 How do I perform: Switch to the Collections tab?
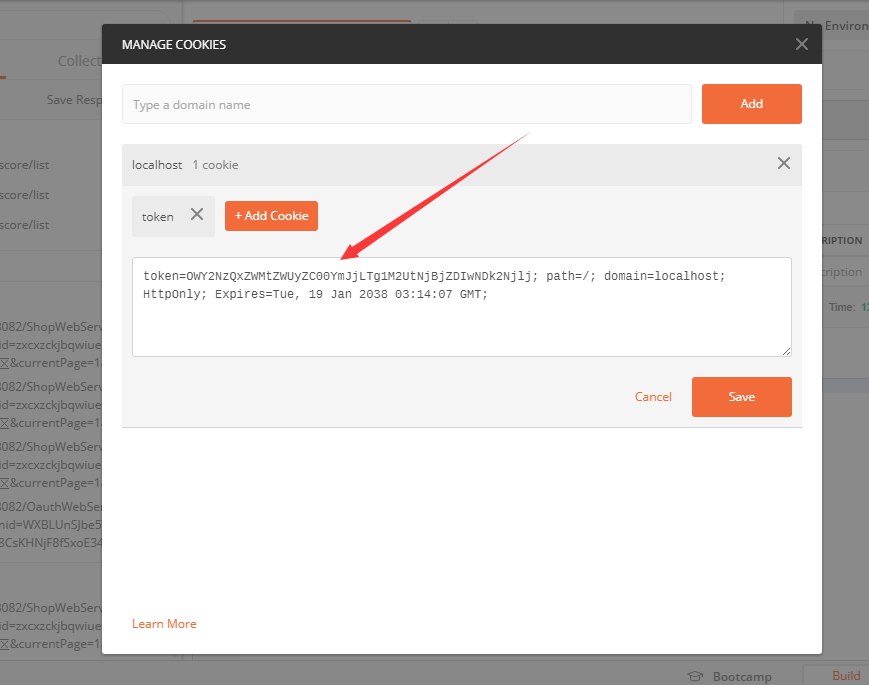78,60
